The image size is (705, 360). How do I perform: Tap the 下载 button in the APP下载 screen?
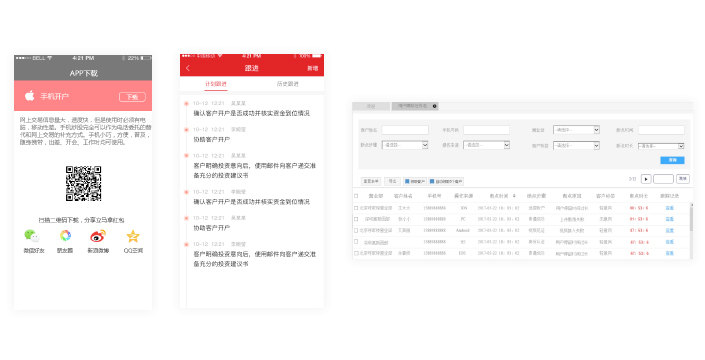[132, 97]
